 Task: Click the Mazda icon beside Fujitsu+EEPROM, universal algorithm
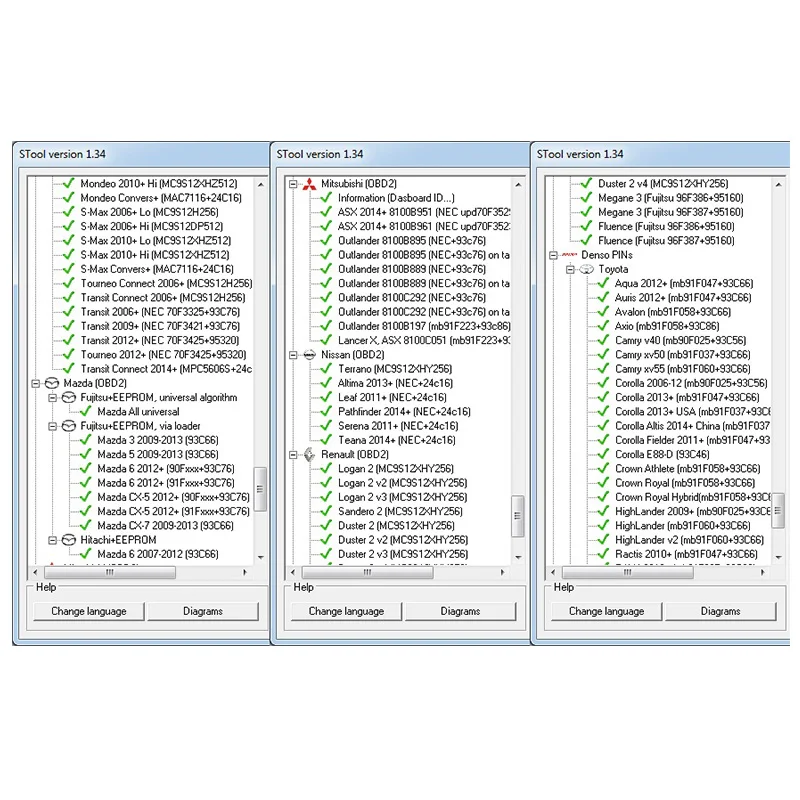coord(69,397)
